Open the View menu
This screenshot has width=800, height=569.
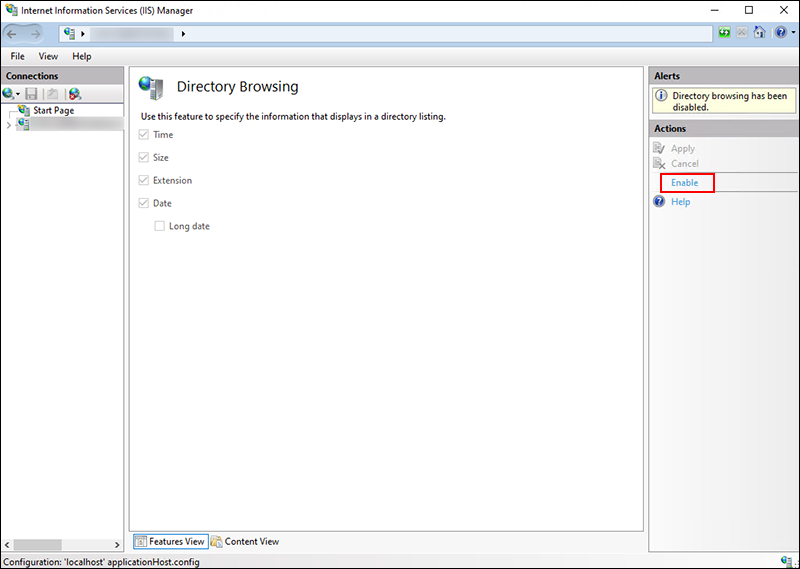pyautogui.click(x=48, y=56)
